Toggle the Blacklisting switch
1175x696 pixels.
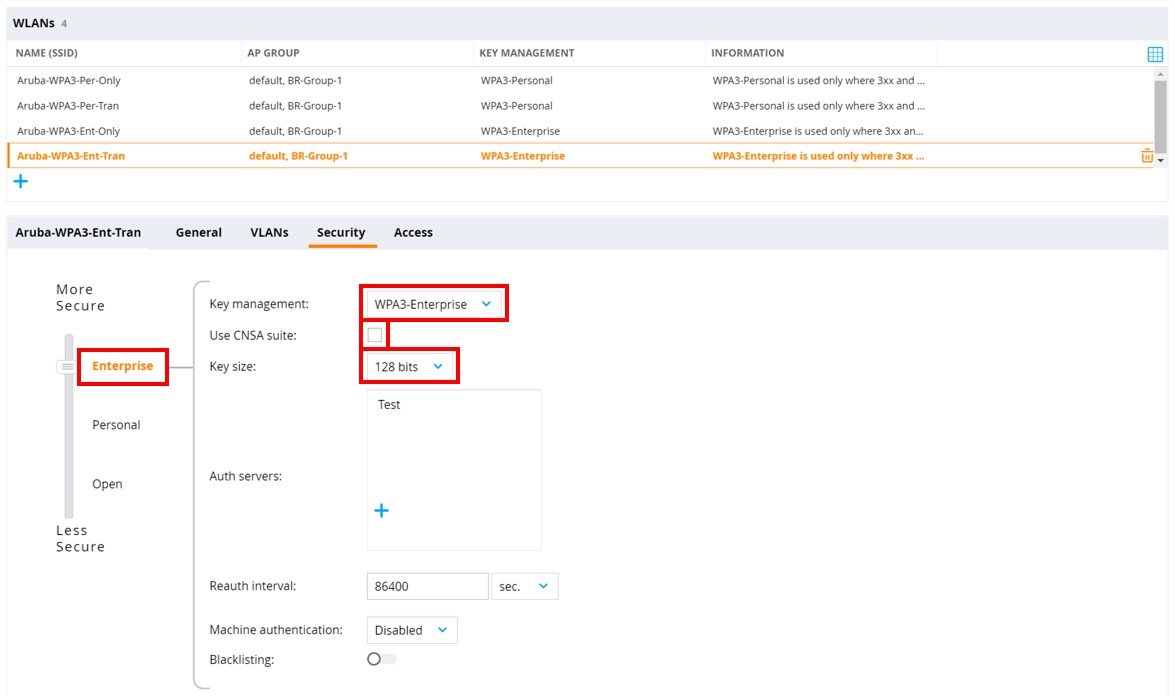click(381, 659)
